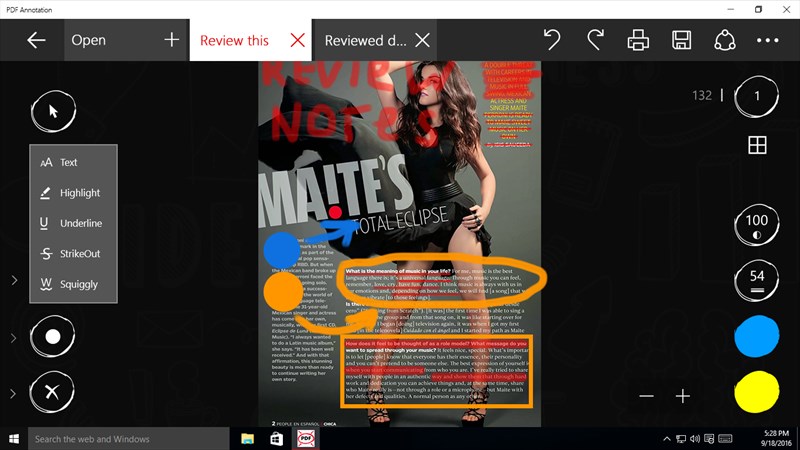
Task: Save the PDF with the floppy icon
Action: click(682, 40)
